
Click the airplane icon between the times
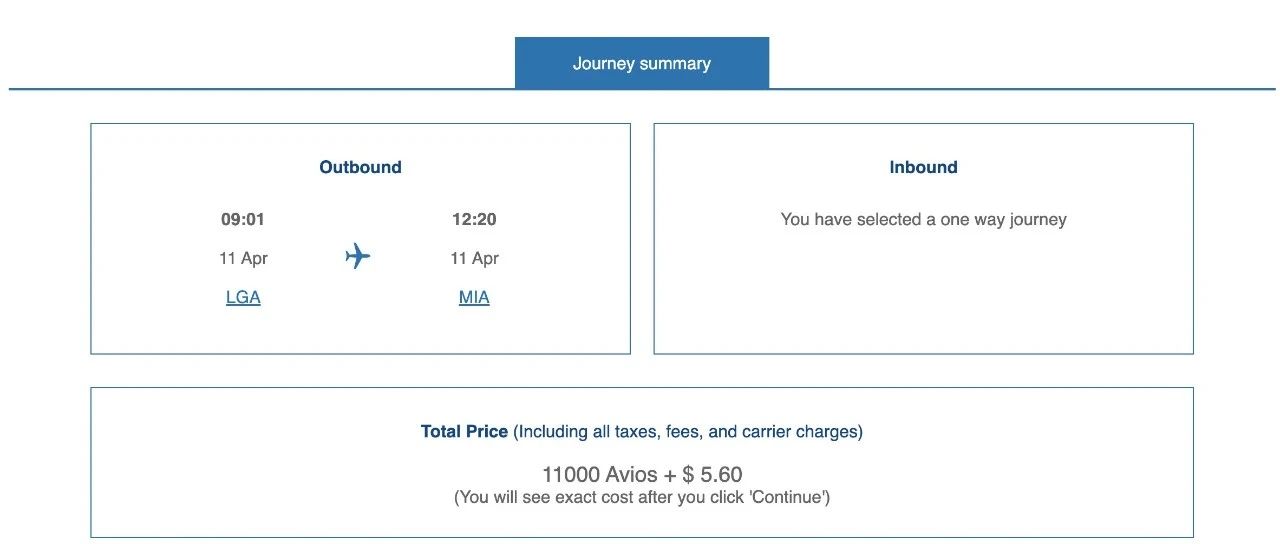coord(358,257)
